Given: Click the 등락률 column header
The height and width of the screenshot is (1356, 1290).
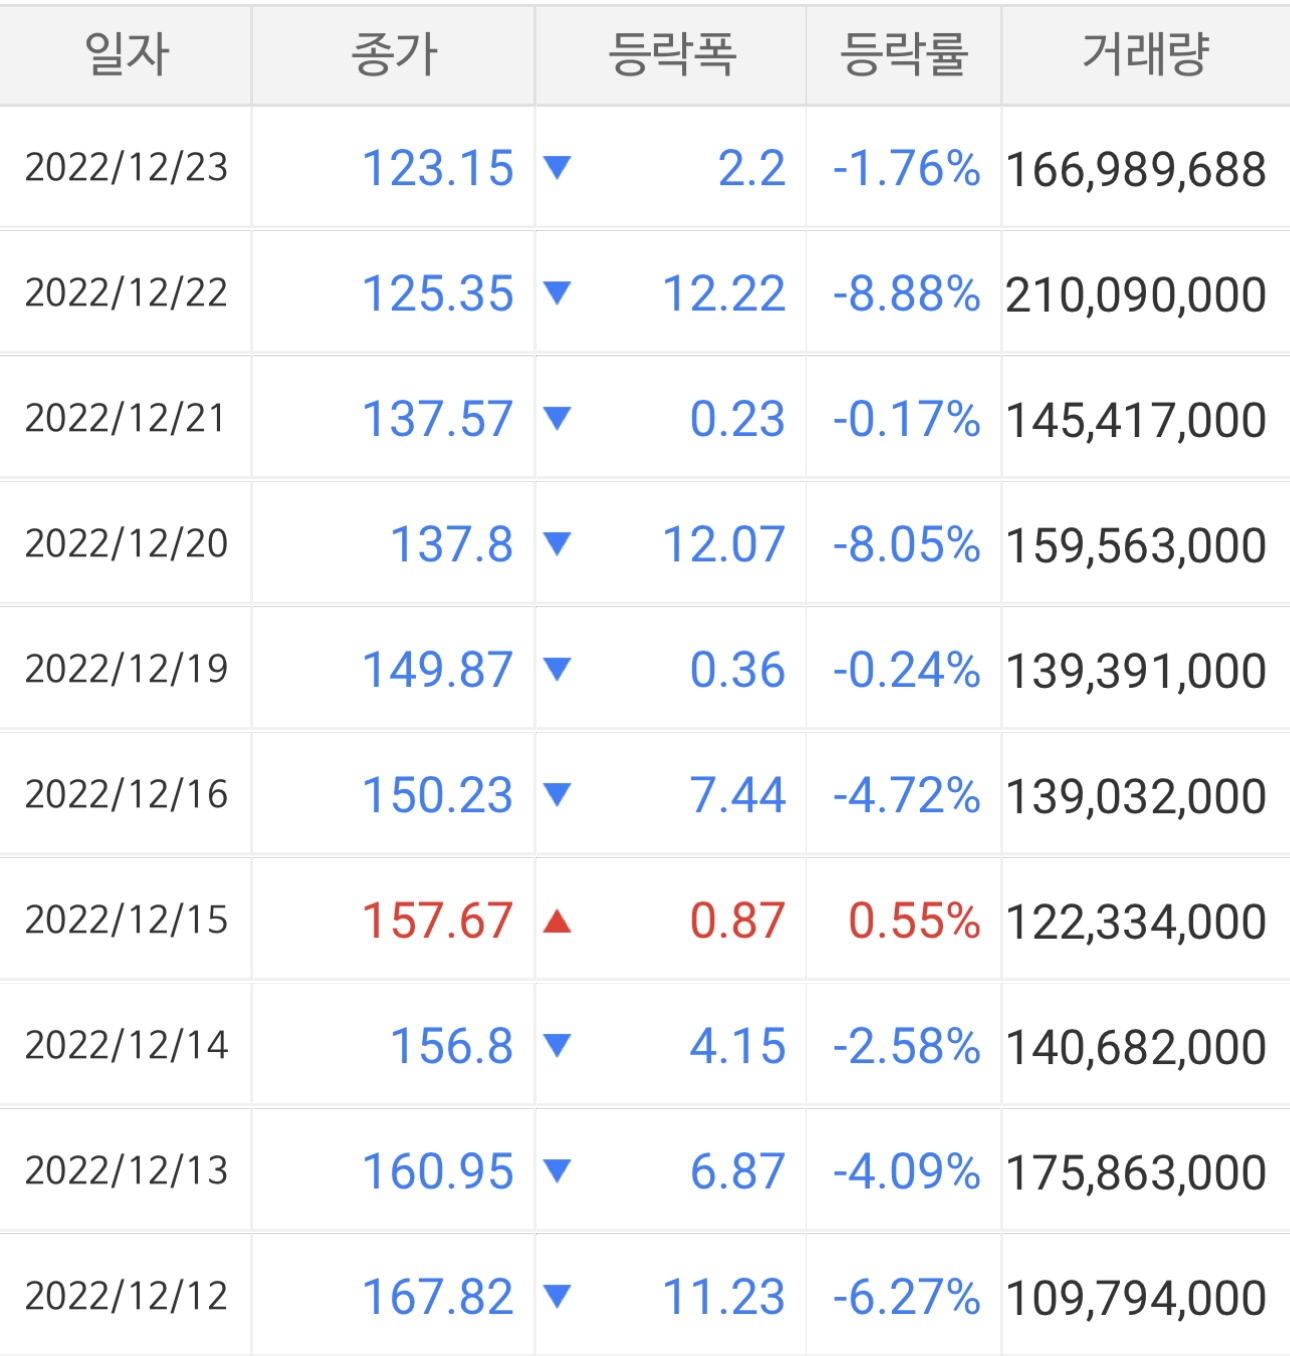Looking at the screenshot, I should click(x=904, y=54).
